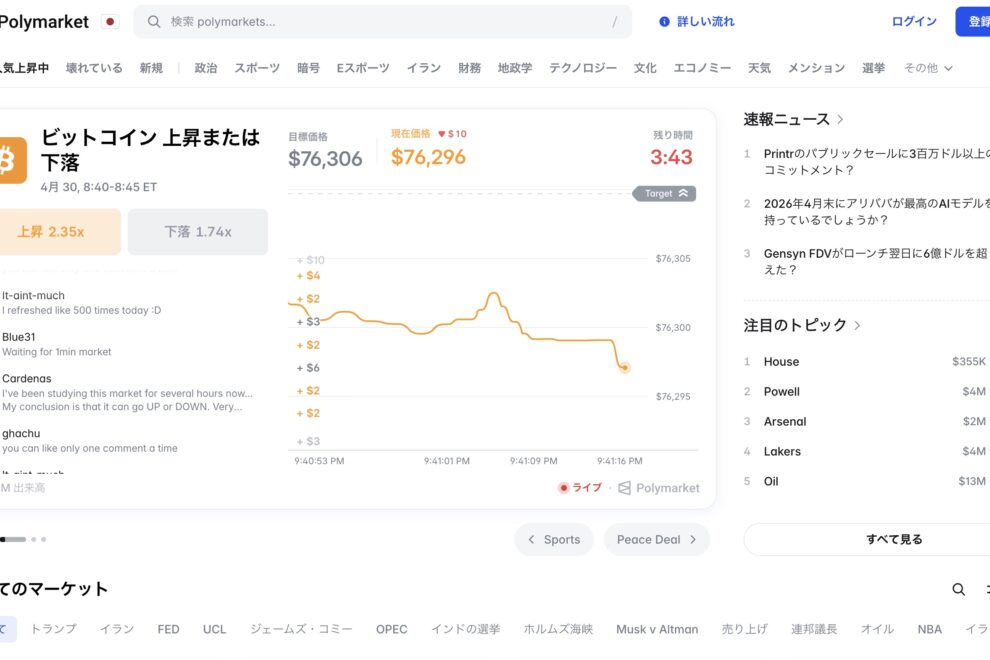This screenshot has width=990, height=660.
Task: Click the red dot beside the Polymarket logo
Action: [110, 20]
